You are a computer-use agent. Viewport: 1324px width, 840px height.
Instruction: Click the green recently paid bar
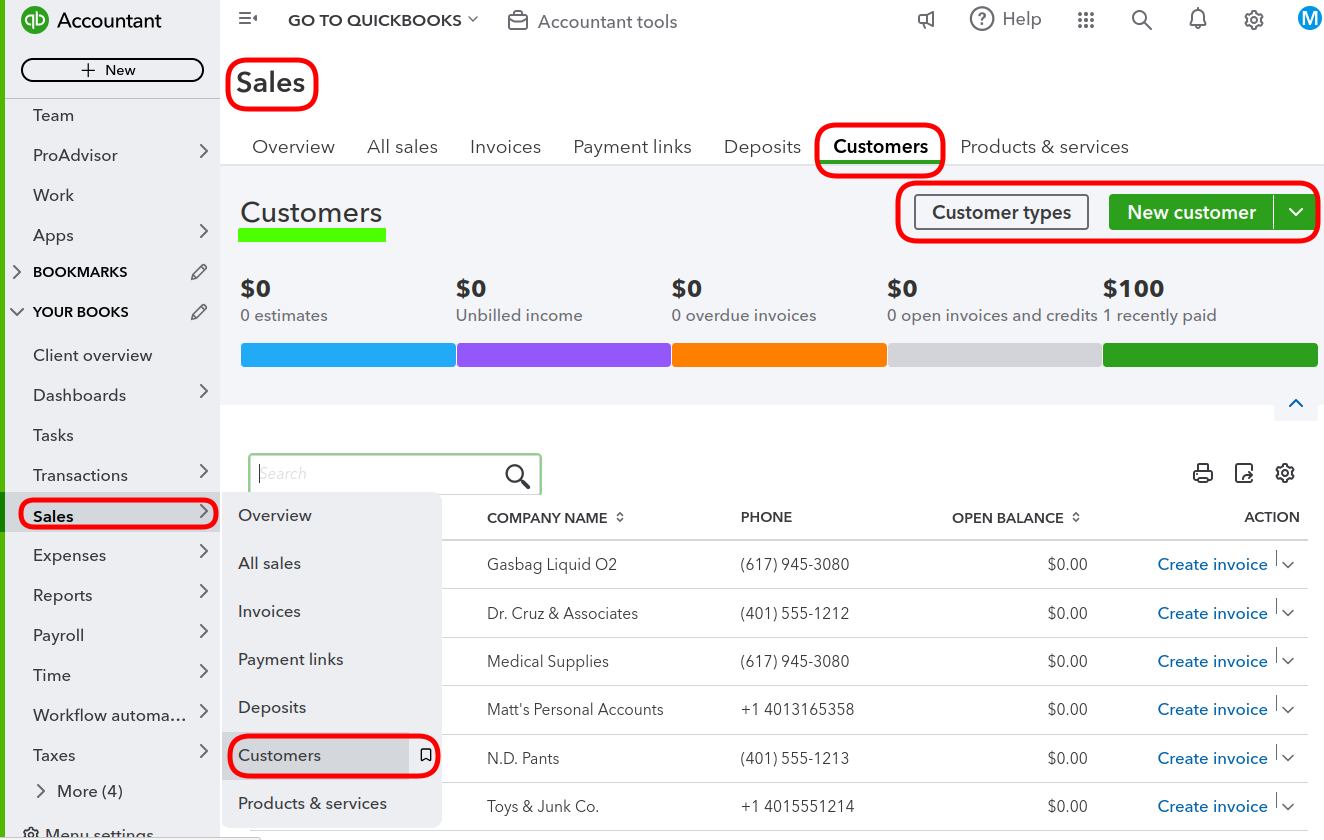1210,355
